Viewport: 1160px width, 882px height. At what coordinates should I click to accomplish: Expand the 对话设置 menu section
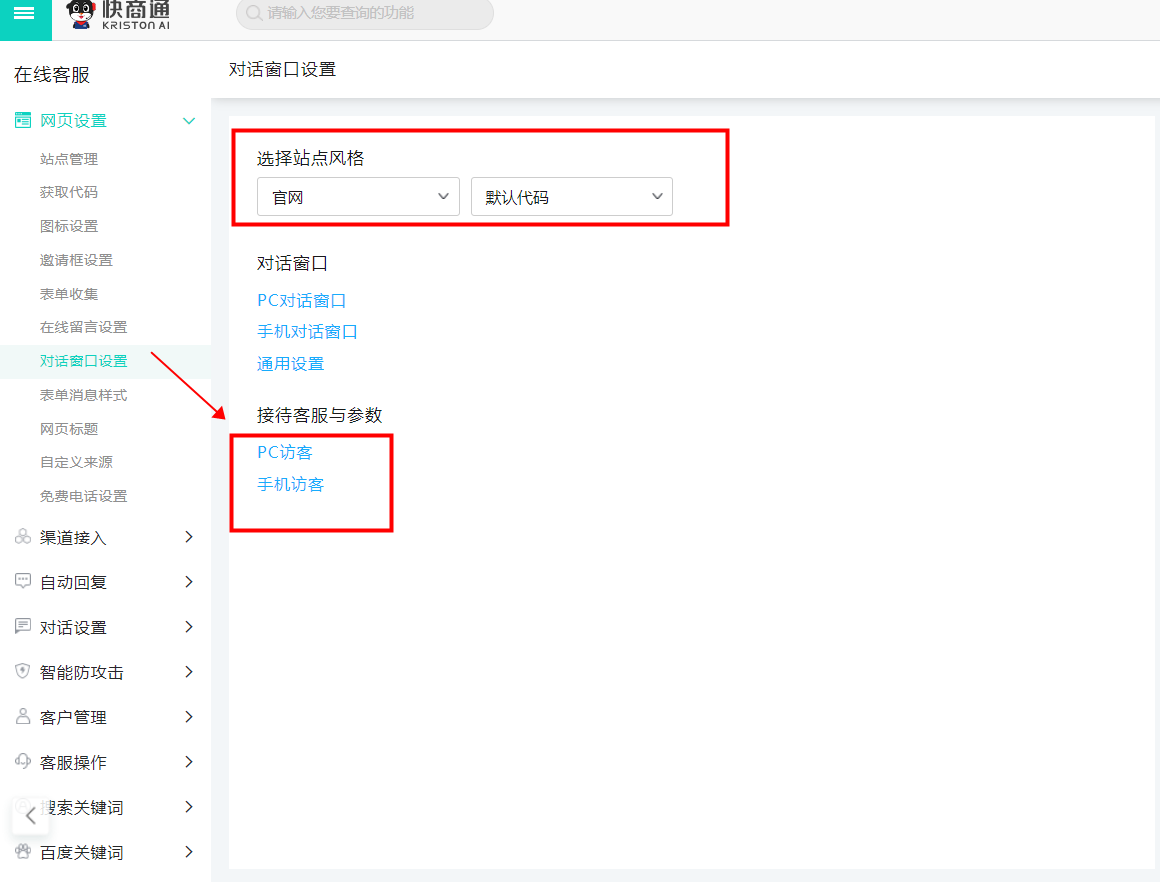pyautogui.click(x=188, y=627)
